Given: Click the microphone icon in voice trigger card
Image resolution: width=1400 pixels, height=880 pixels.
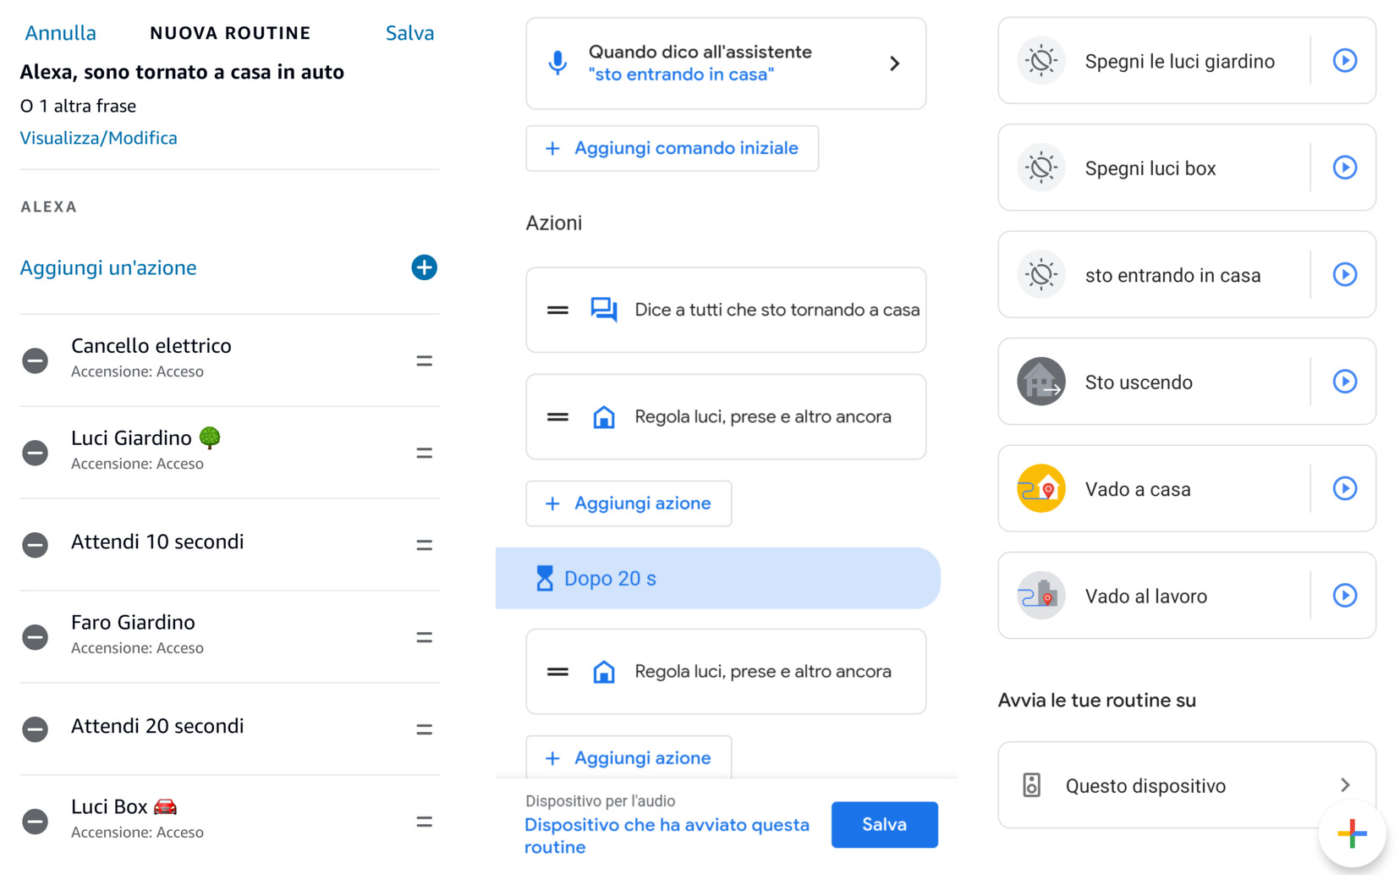Looking at the screenshot, I should [x=558, y=63].
